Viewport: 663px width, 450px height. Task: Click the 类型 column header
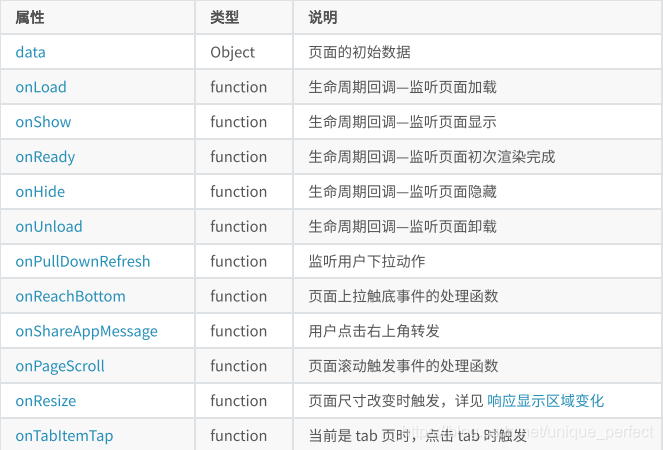224,17
